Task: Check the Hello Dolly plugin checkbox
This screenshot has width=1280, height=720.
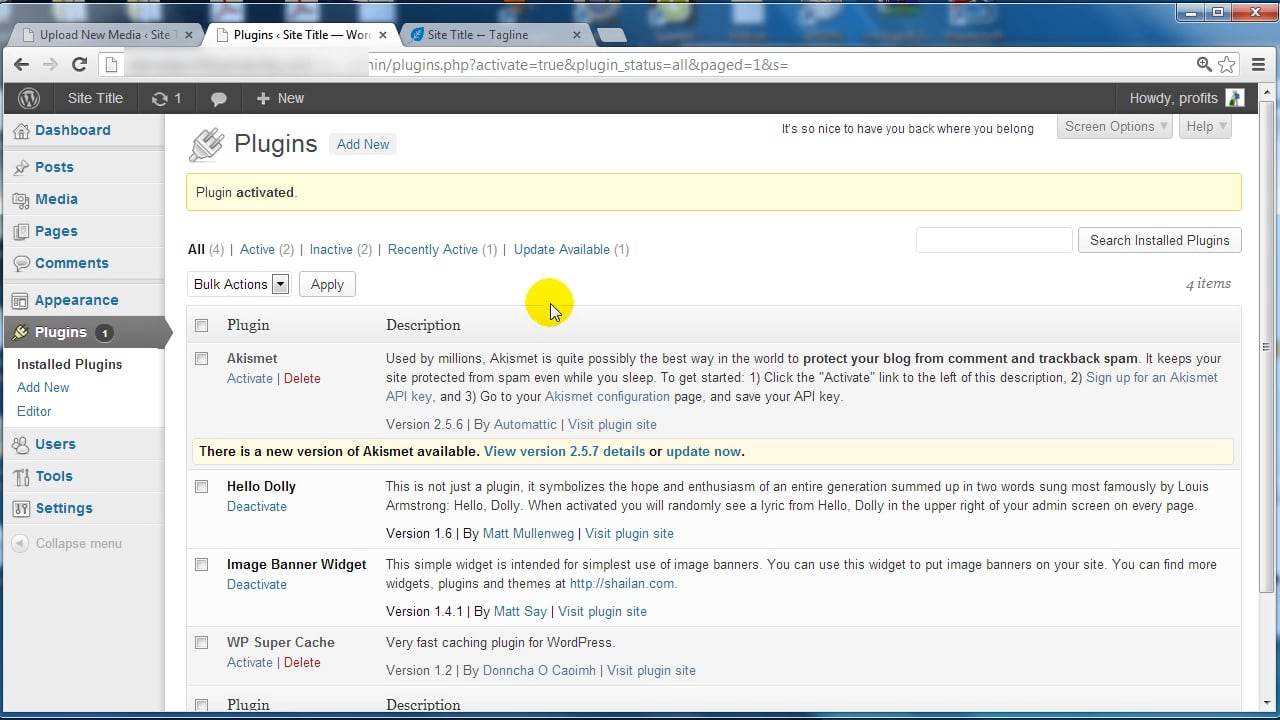Action: pos(201,486)
